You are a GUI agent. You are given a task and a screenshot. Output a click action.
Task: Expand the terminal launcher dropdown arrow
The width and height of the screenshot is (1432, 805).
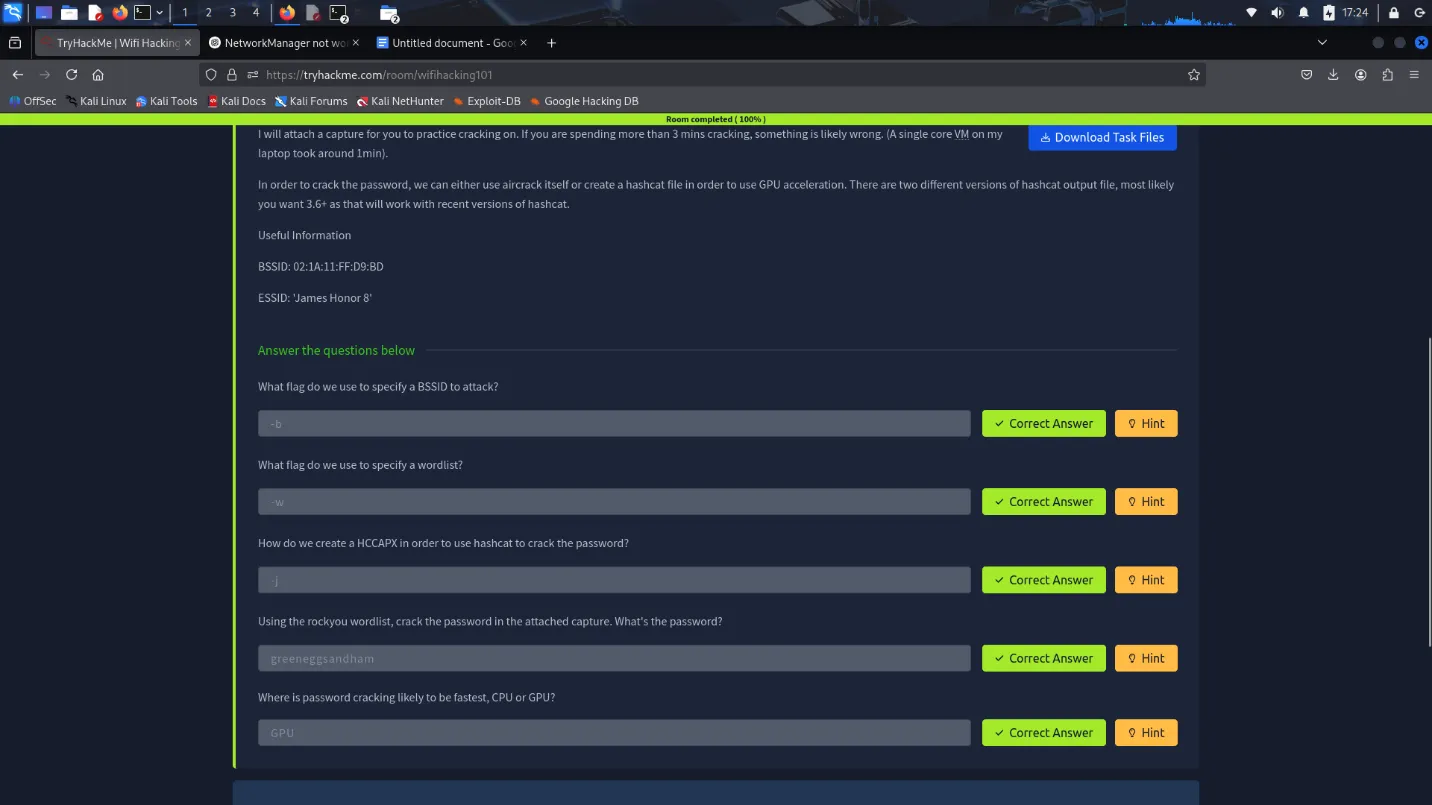click(x=160, y=13)
